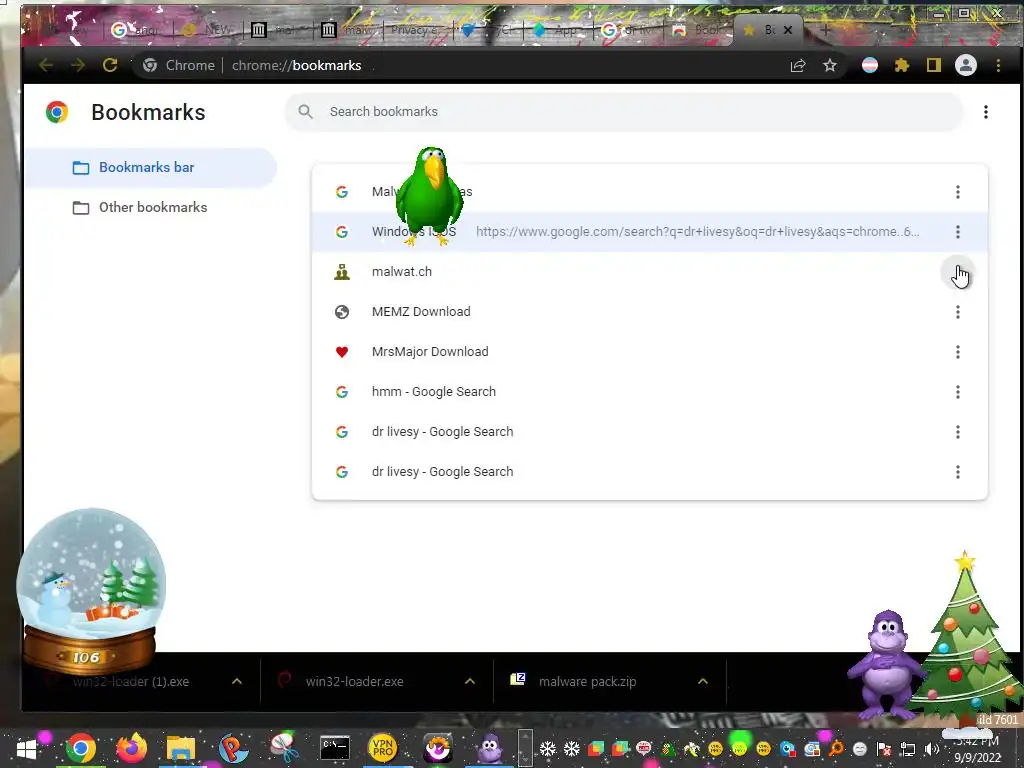Click Windows ISOS bookmark URL text
This screenshot has height=768, width=1024.
(x=697, y=232)
